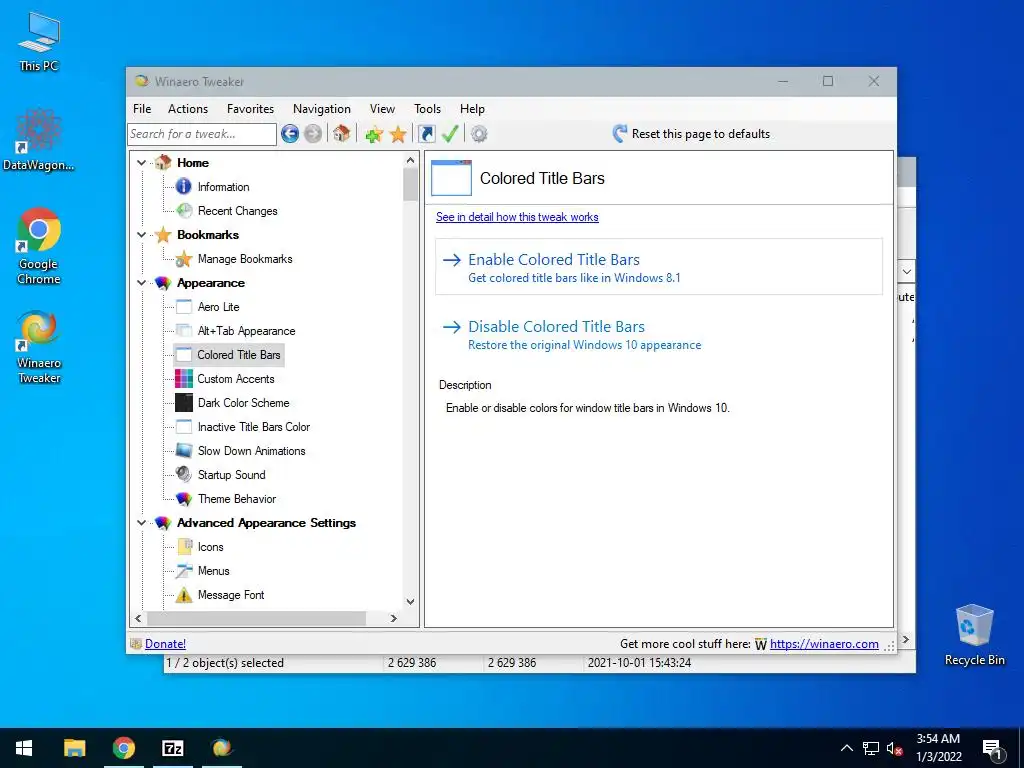Click the Information tree icon
Viewport: 1024px width, 768px height.
[184, 187]
